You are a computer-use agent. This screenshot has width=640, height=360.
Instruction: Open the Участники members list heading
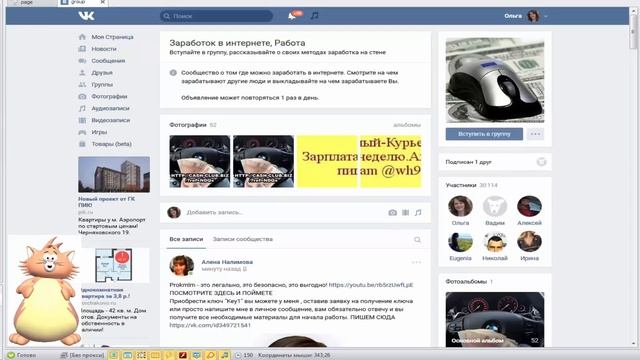(461, 185)
